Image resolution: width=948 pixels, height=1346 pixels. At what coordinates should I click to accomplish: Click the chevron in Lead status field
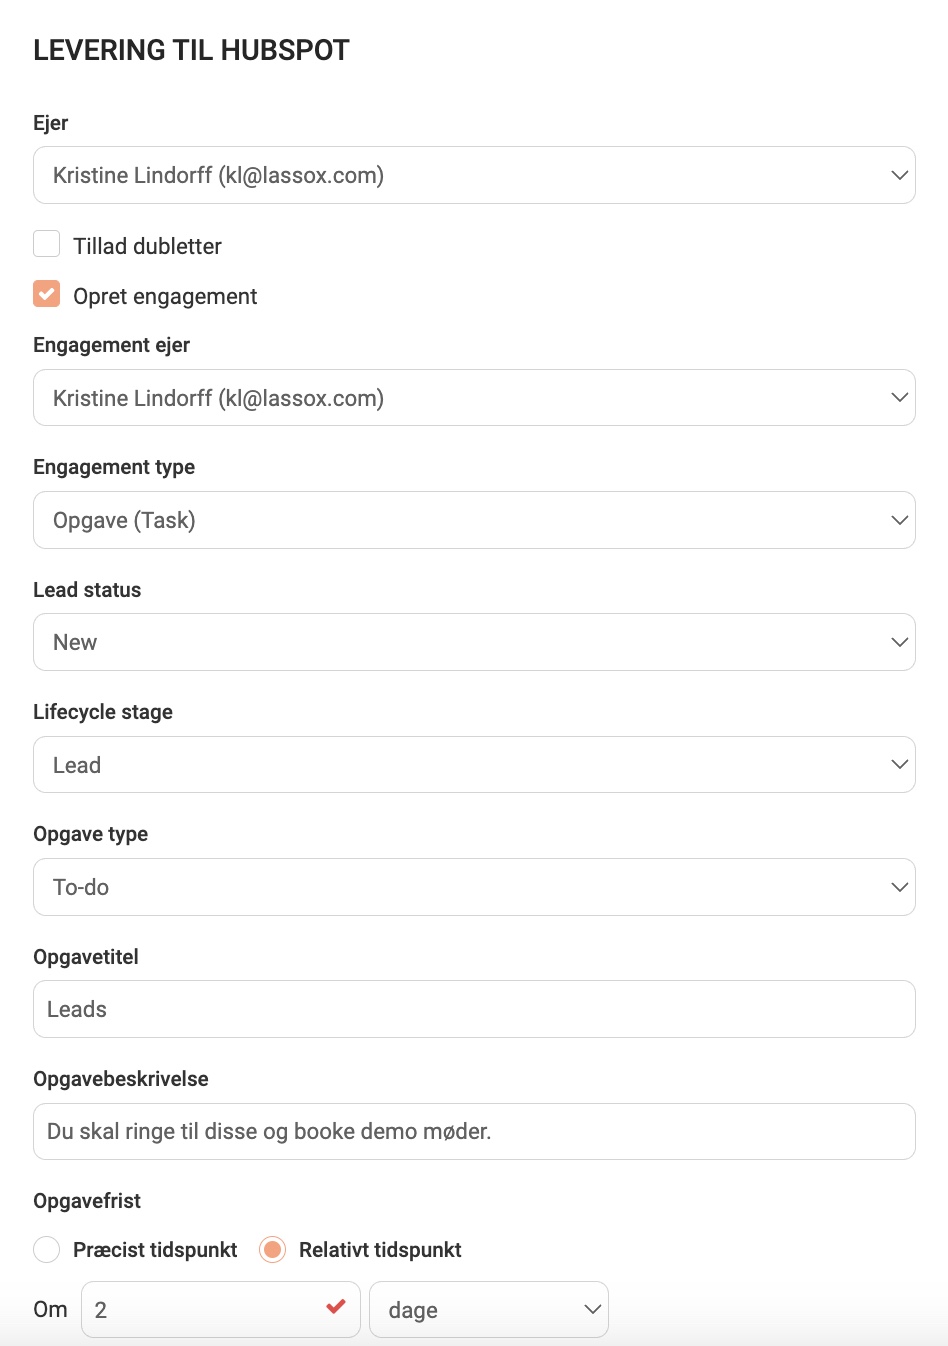tap(899, 642)
